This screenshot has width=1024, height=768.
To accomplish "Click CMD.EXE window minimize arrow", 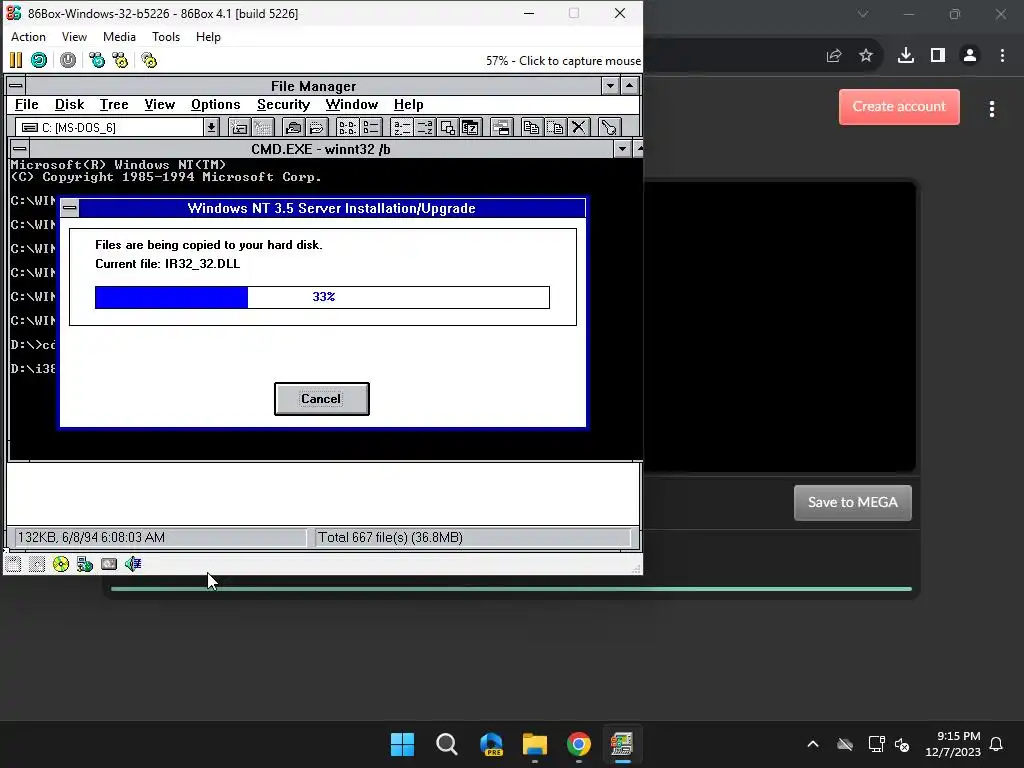I will tap(622, 149).
